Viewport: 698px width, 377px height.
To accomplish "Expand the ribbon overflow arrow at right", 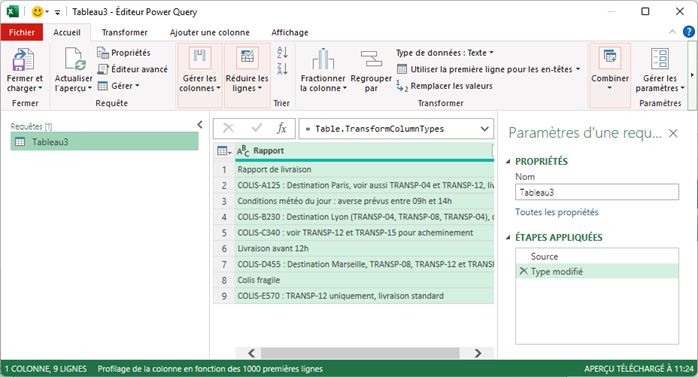I will click(692, 75).
